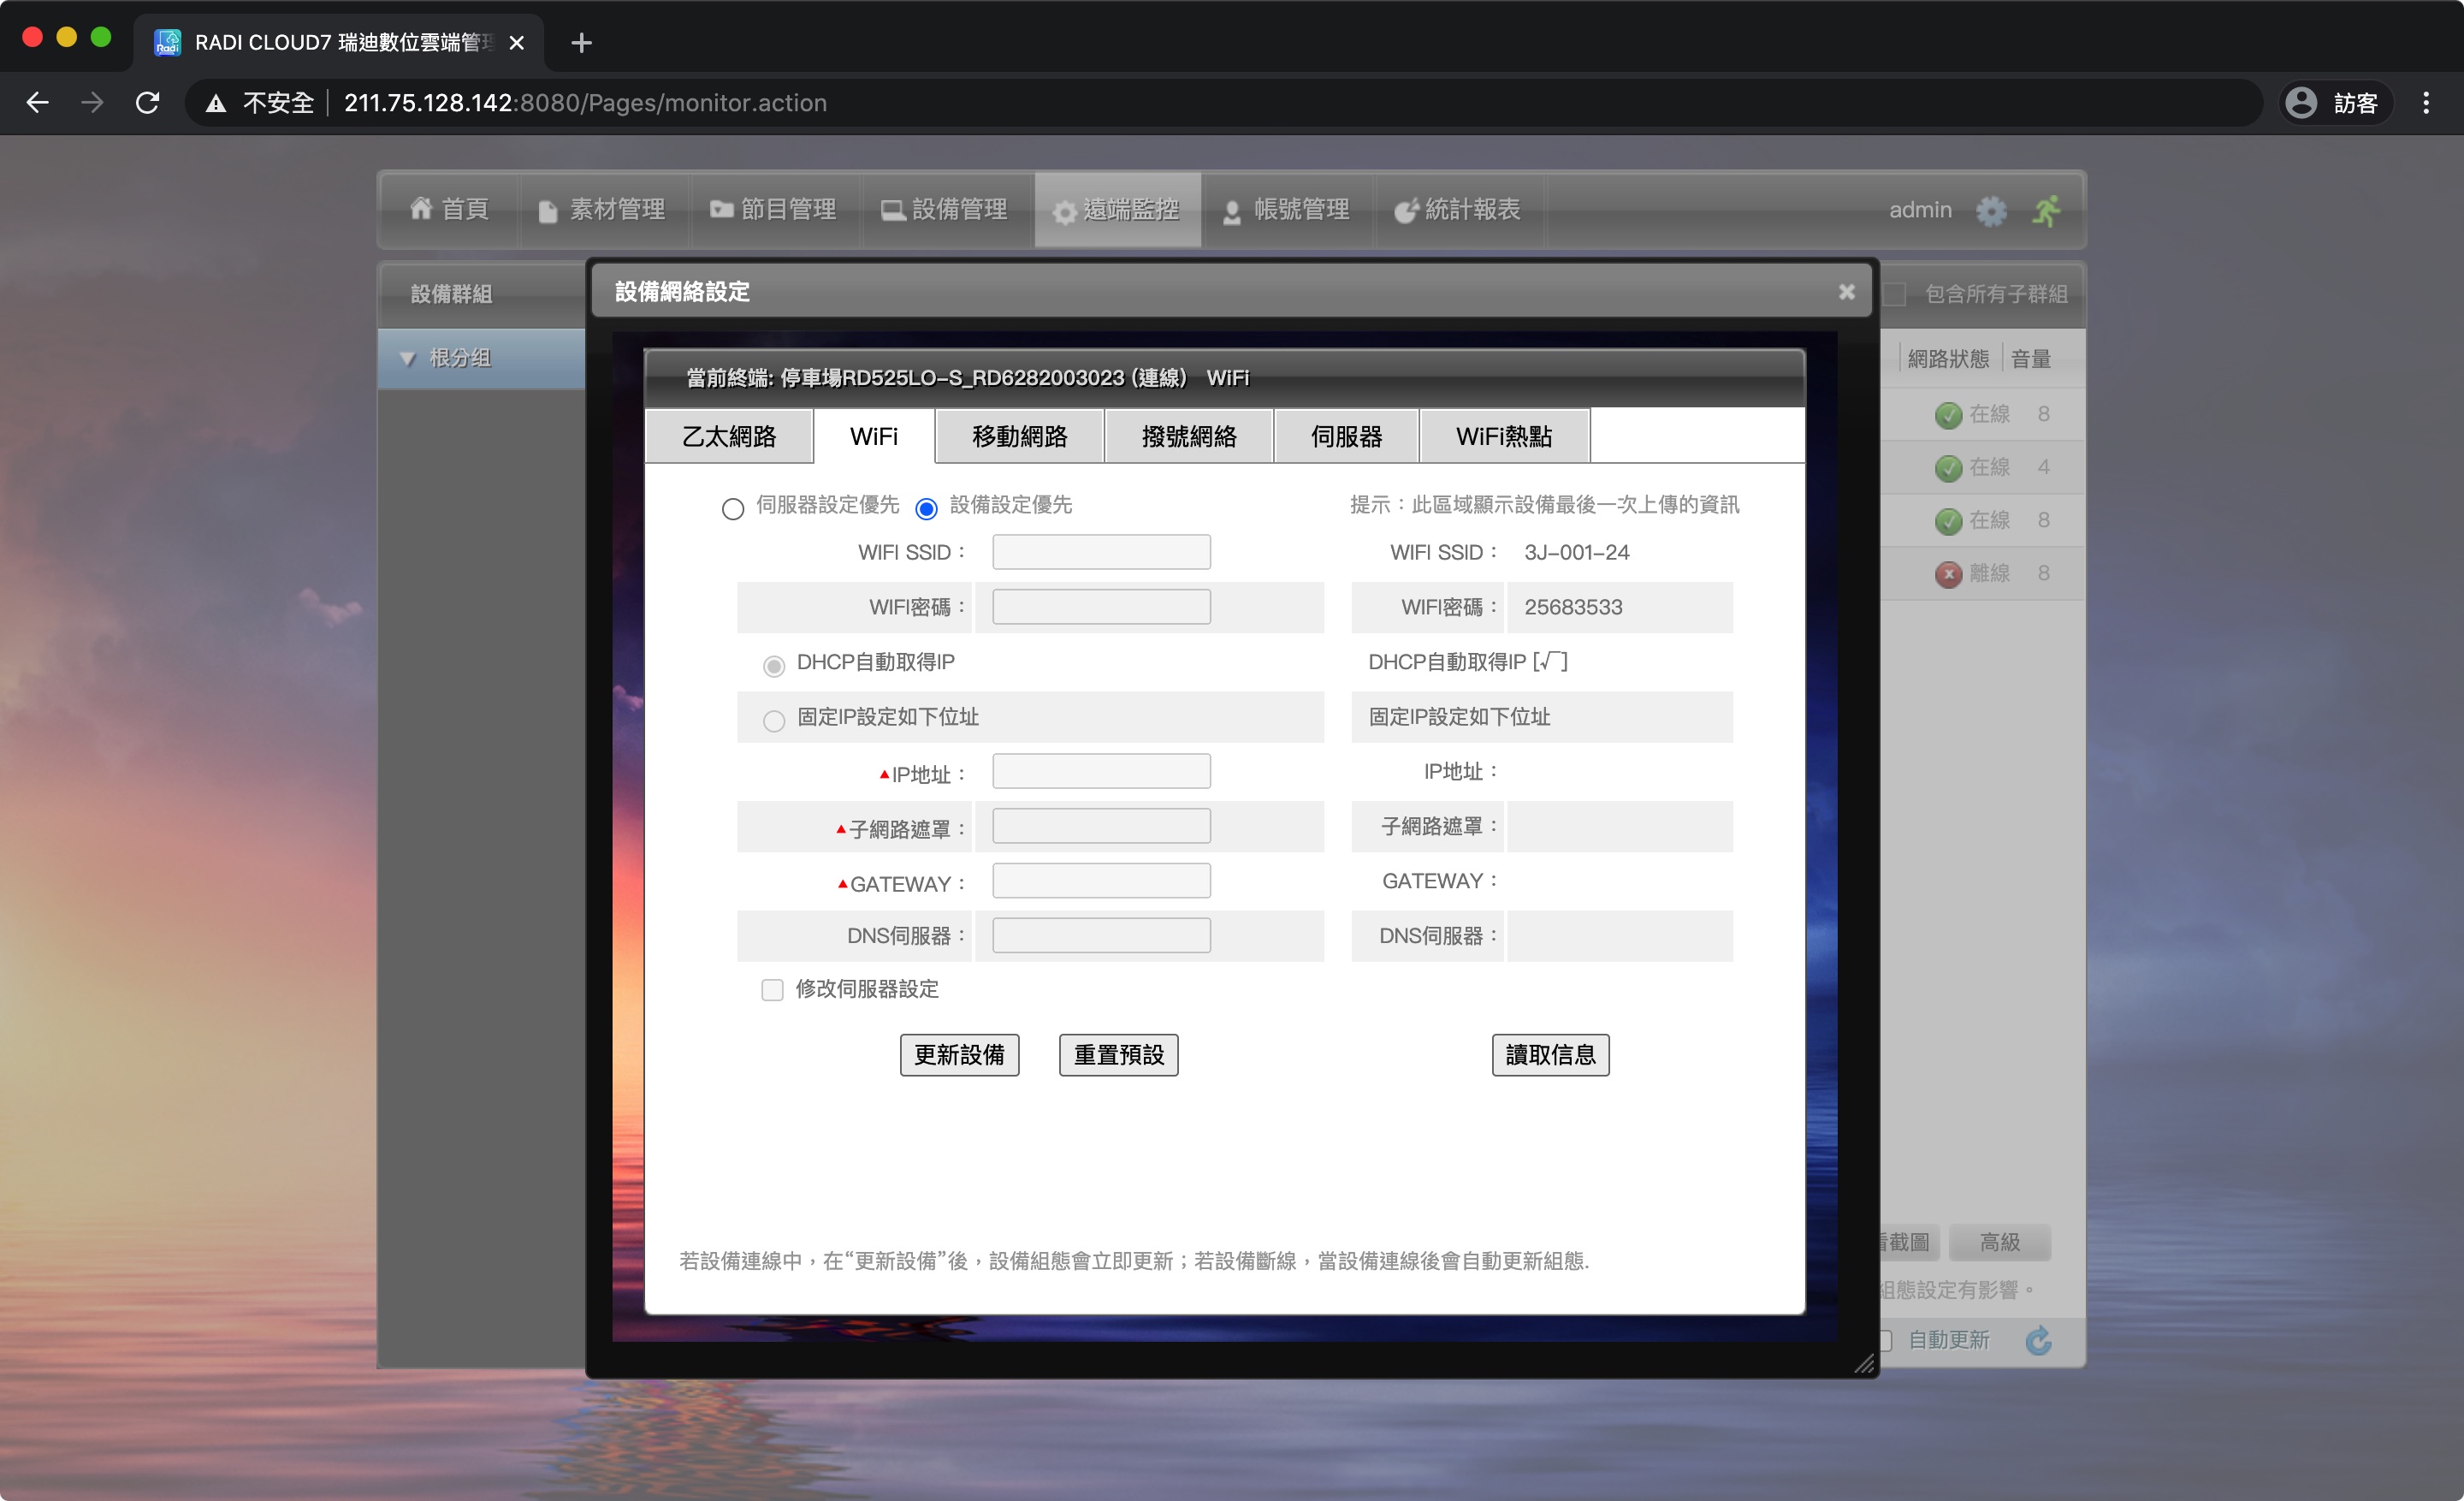Click the 音量 column header
The width and height of the screenshot is (2464, 1501).
(x=2031, y=359)
